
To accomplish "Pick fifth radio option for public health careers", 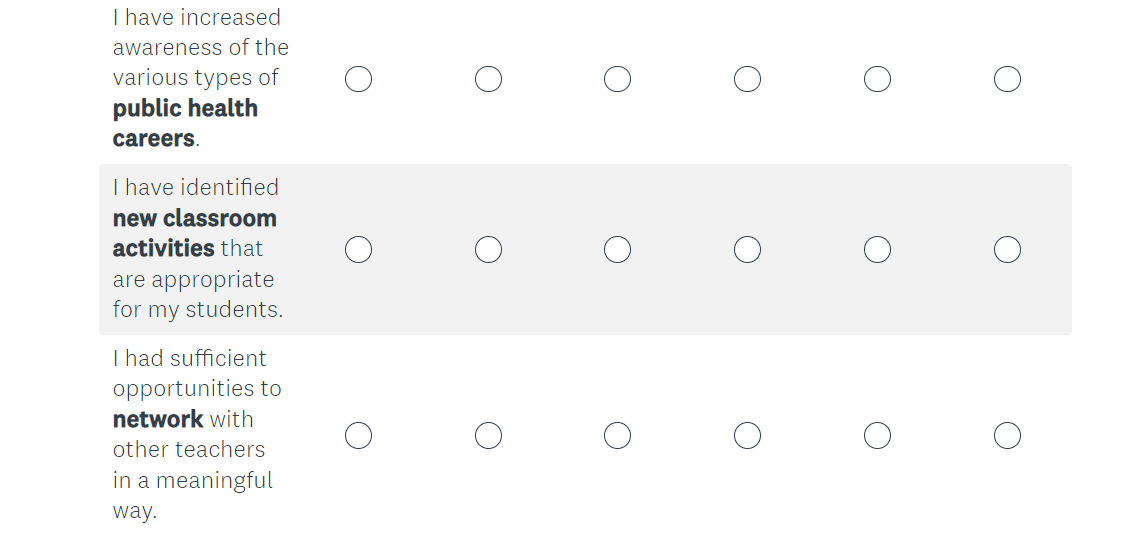I will (877, 79).
